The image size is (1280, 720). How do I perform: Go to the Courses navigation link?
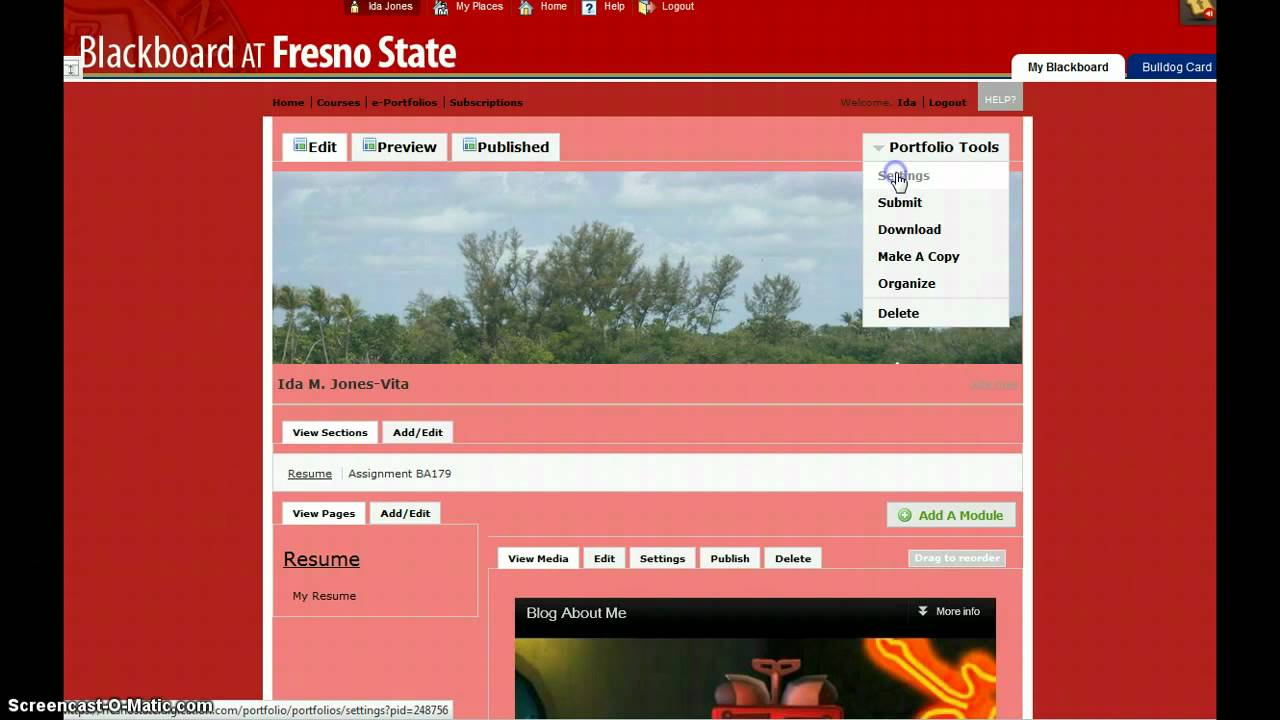click(x=338, y=102)
